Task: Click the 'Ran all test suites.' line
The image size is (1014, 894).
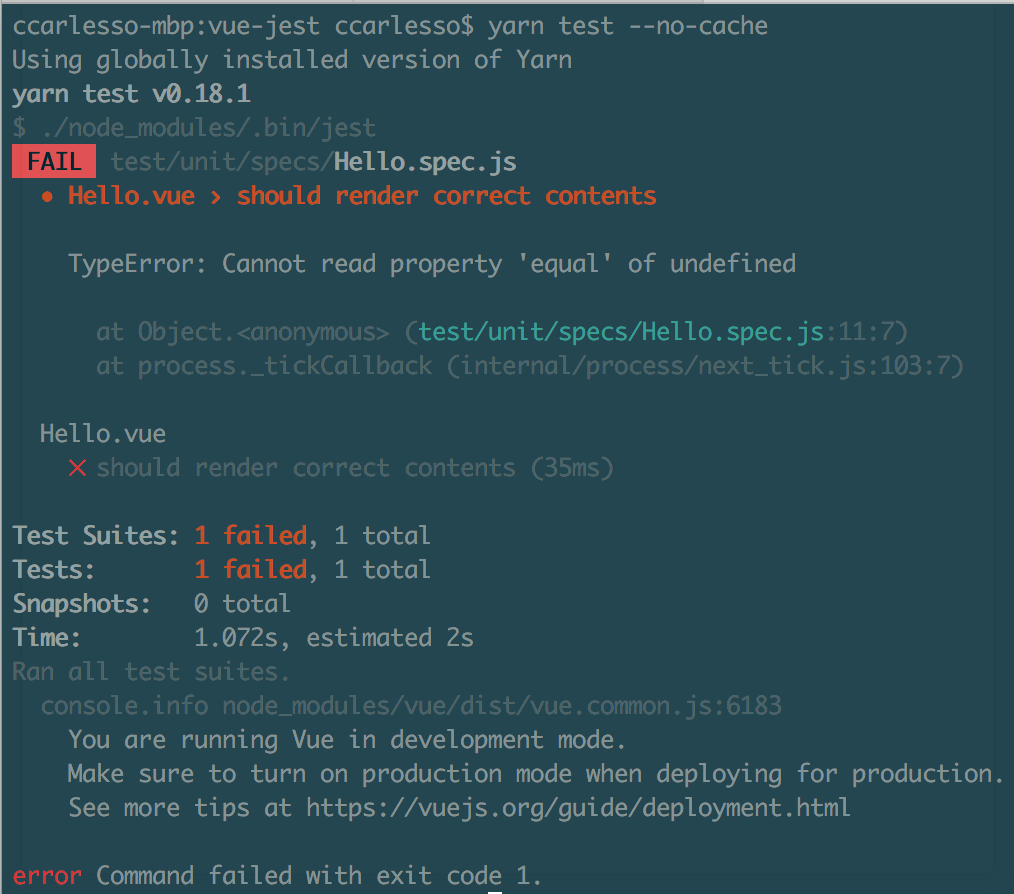Action: coord(151,672)
